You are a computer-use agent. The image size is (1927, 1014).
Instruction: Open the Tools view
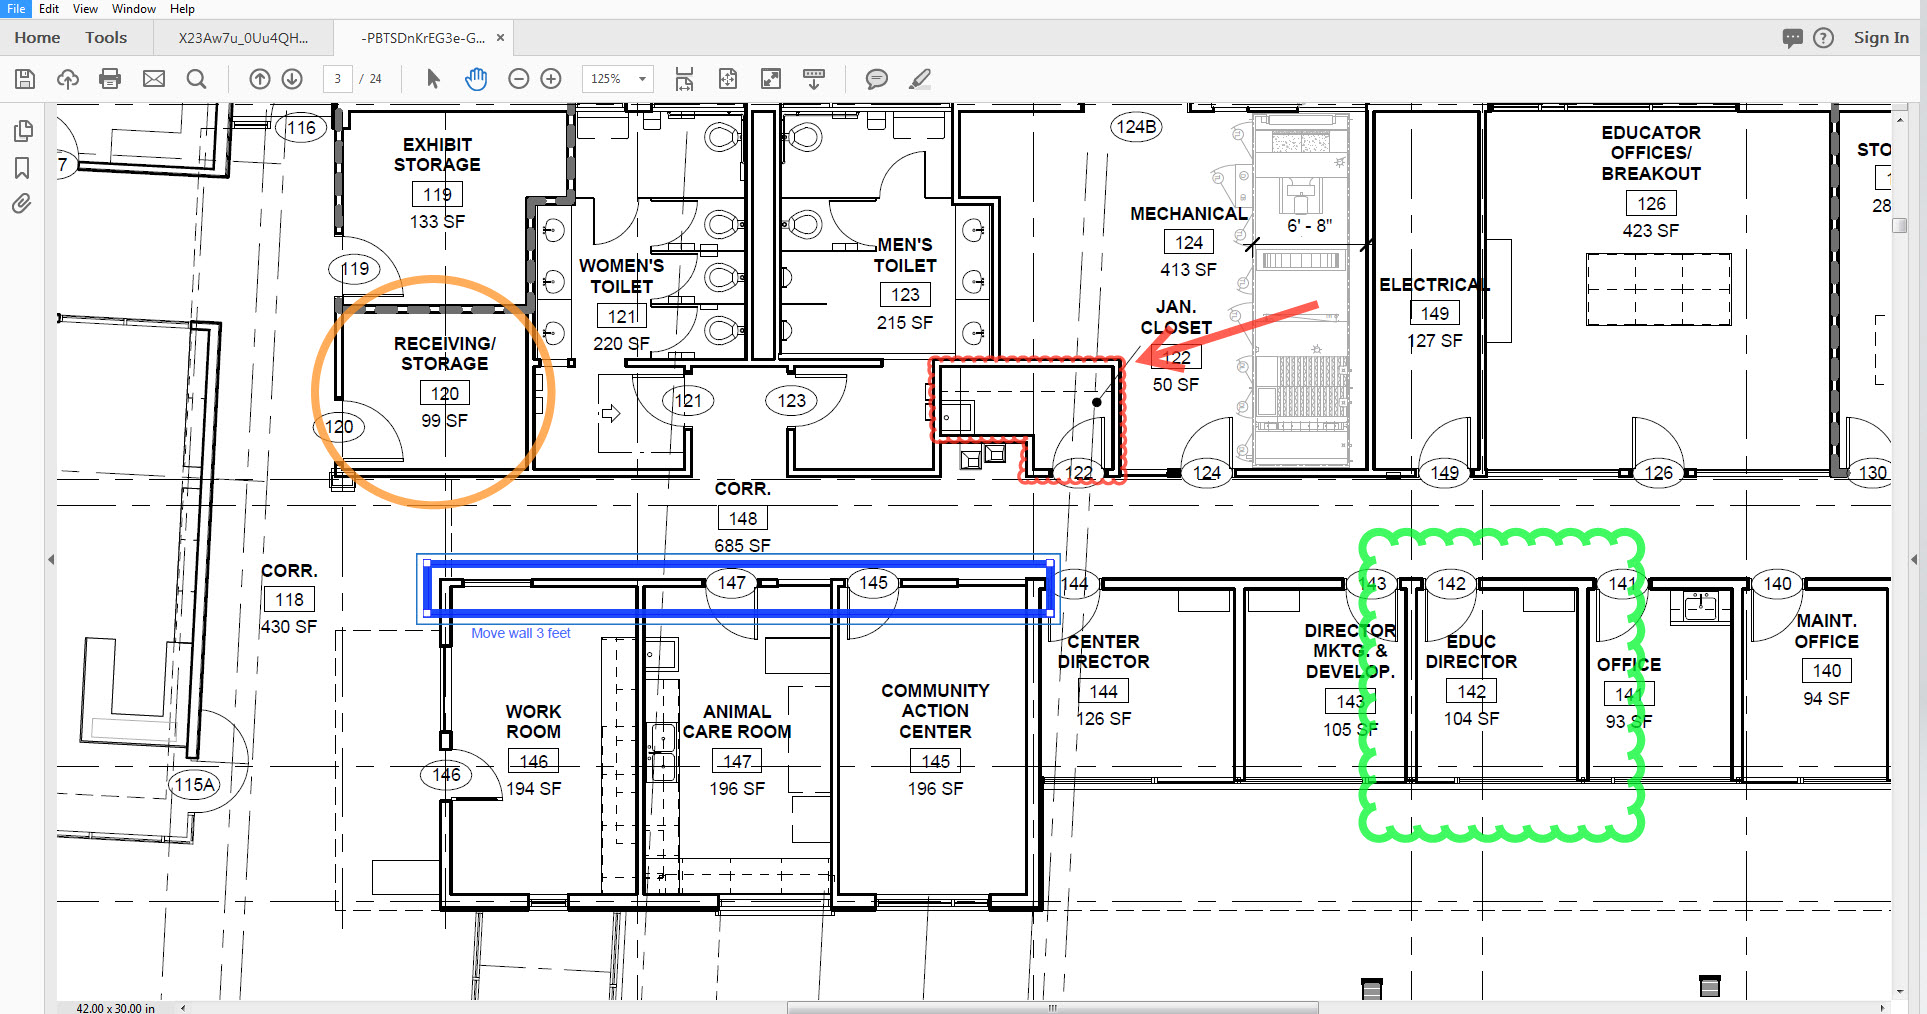click(106, 38)
